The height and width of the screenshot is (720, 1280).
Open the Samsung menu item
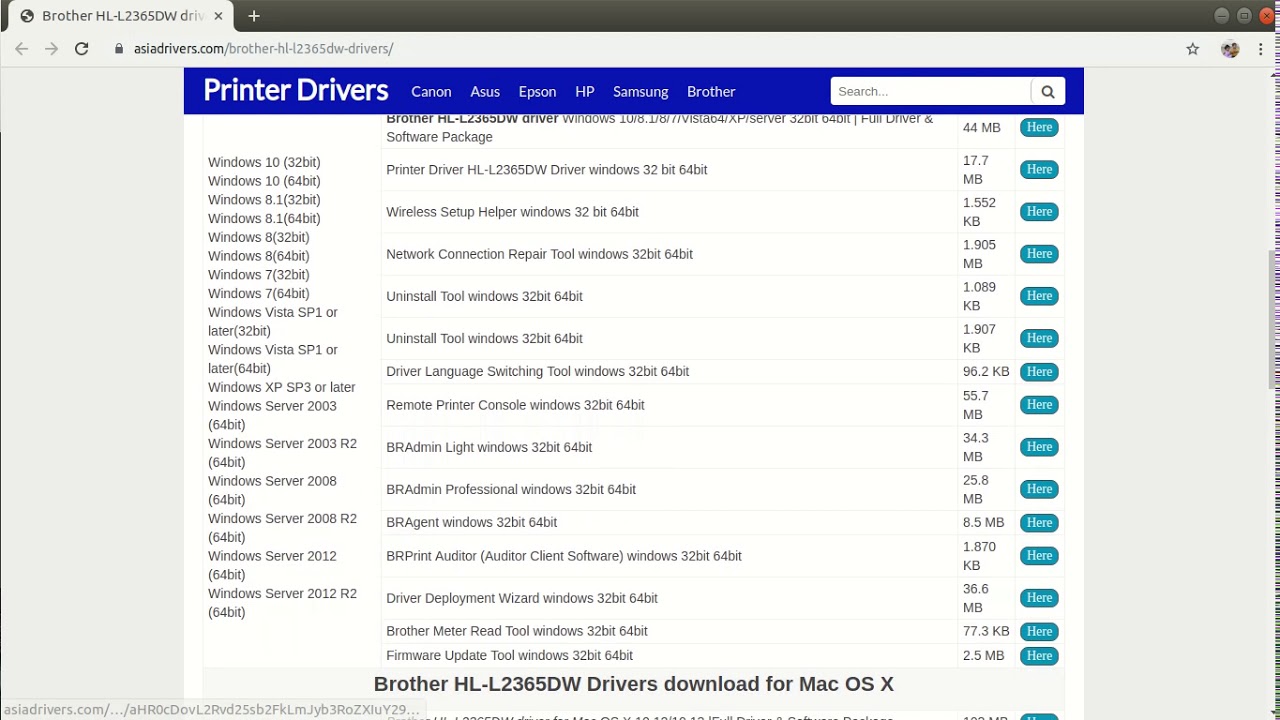tap(640, 91)
